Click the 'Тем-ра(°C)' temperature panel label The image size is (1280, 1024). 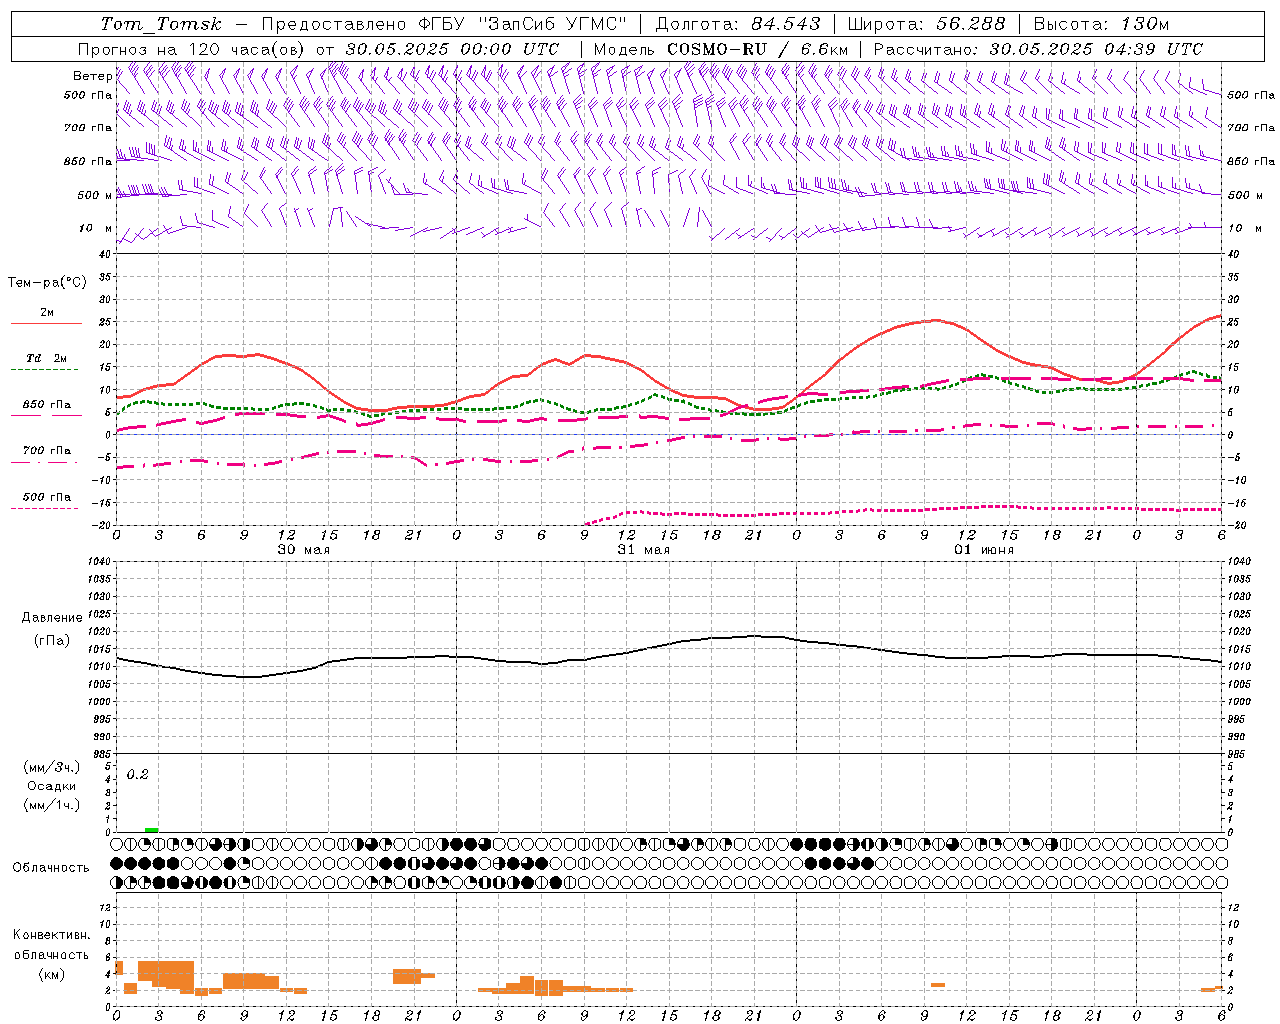47,283
